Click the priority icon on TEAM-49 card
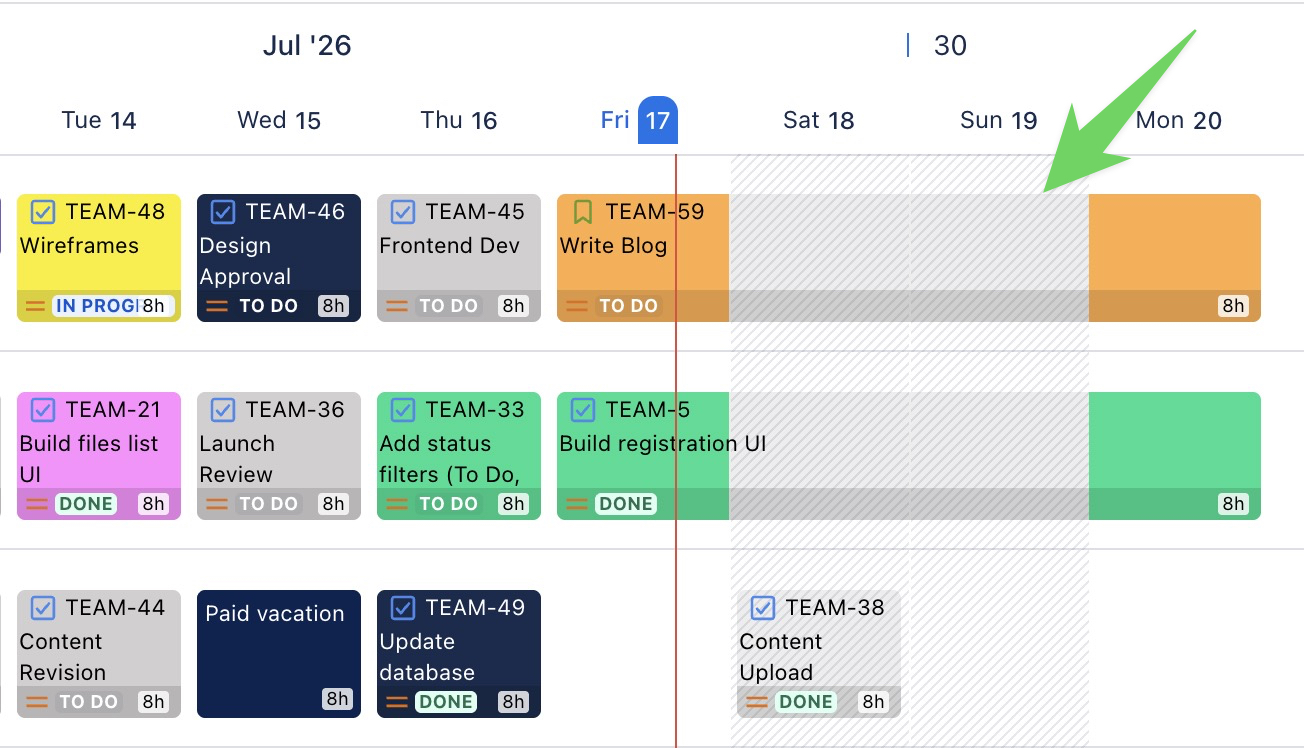 pos(397,702)
